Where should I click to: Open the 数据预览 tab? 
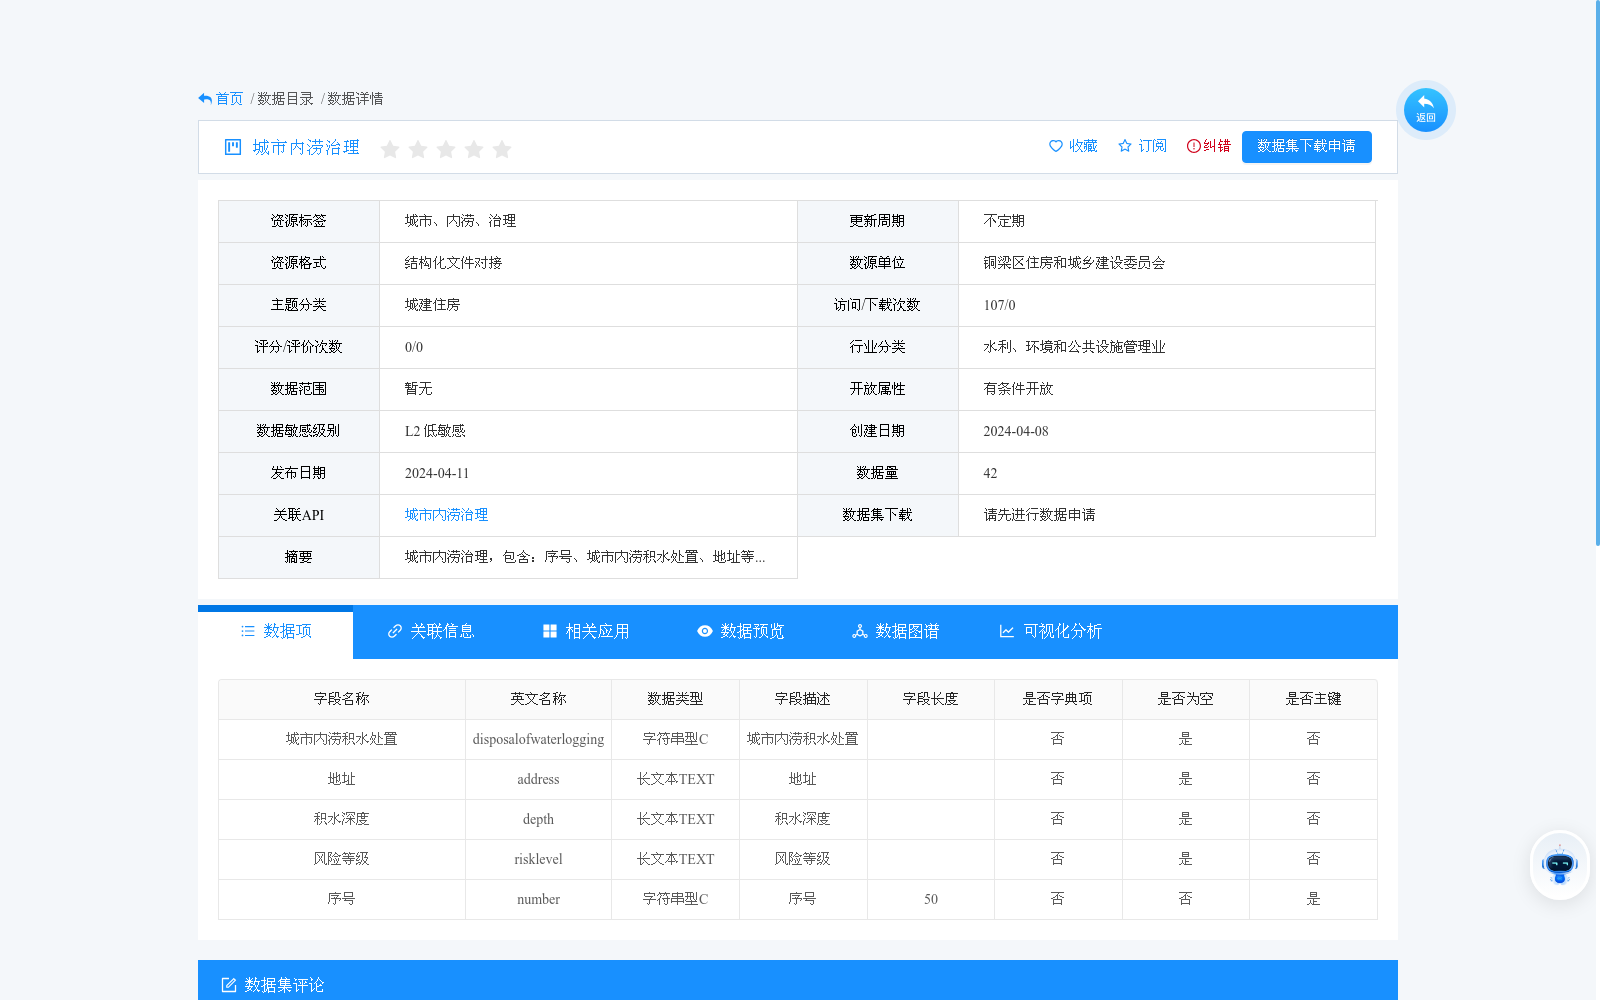741,631
